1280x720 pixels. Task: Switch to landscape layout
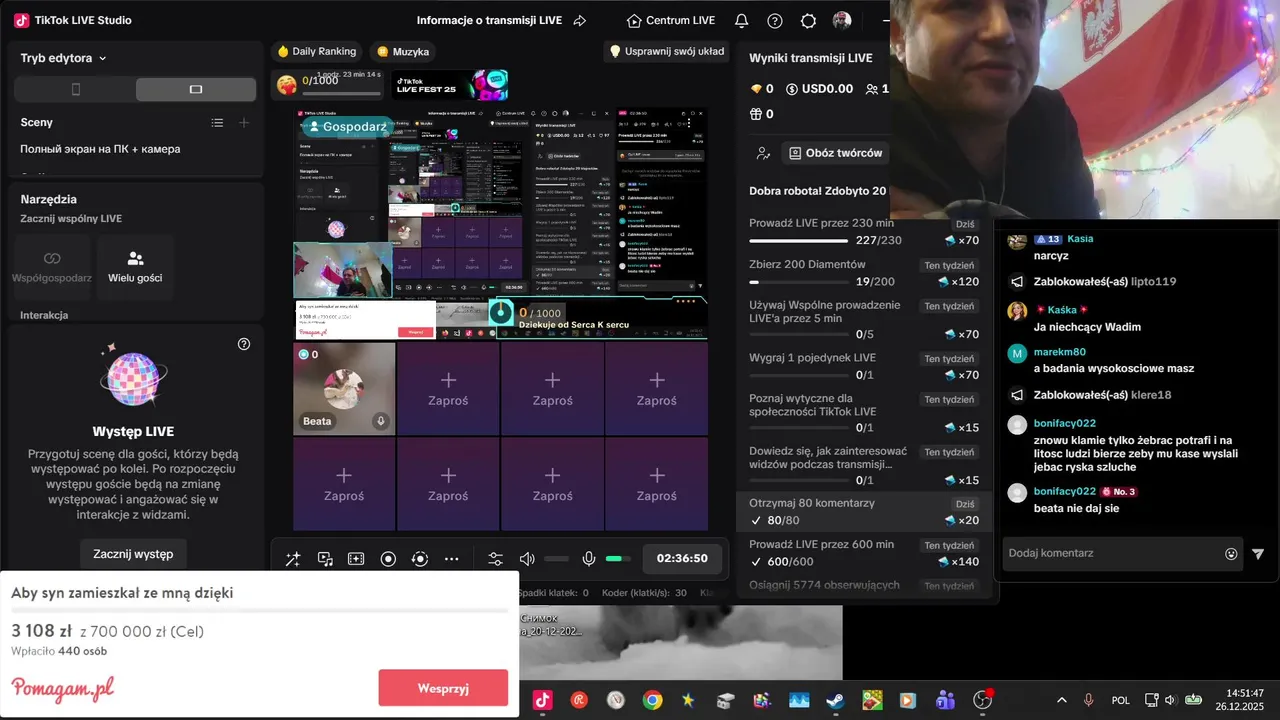click(x=196, y=89)
